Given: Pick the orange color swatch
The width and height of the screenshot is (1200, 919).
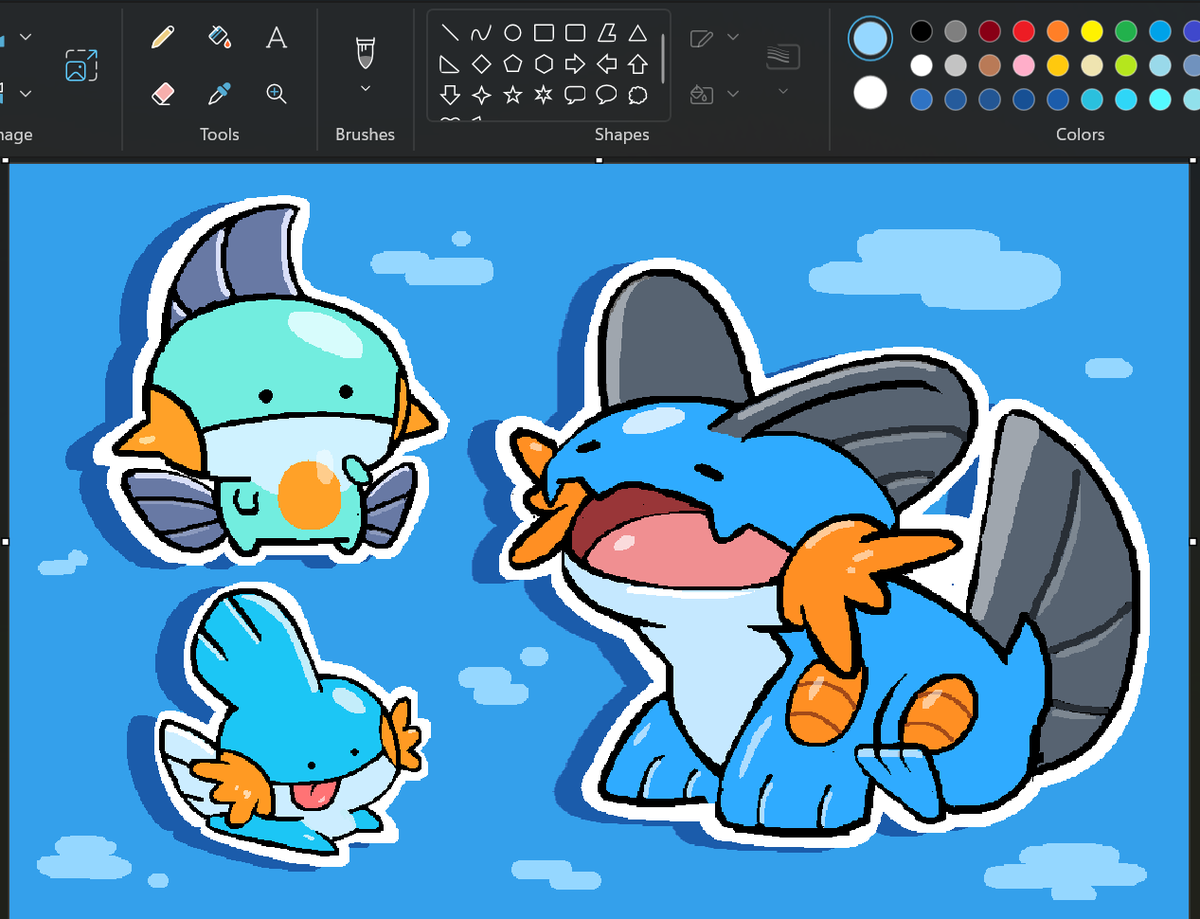Looking at the screenshot, I should click(x=1057, y=31).
